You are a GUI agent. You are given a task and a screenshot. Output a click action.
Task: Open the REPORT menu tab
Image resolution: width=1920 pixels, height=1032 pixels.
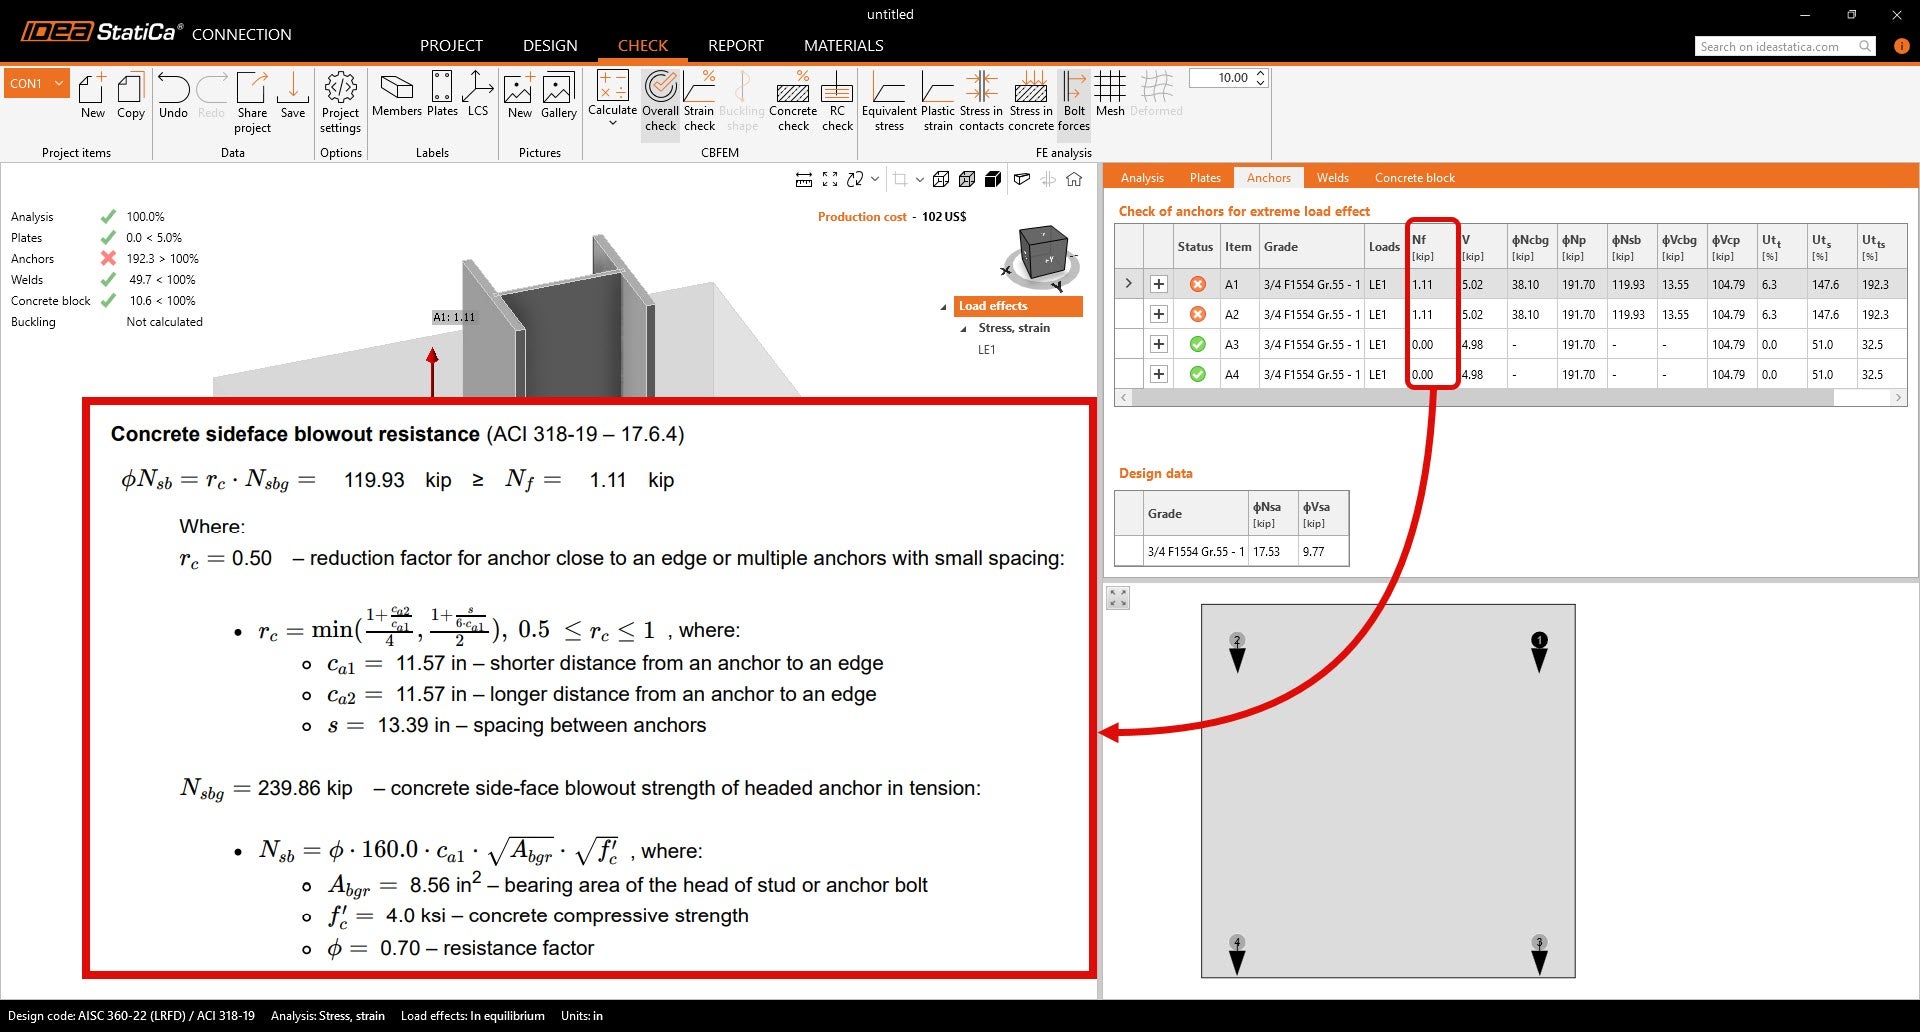coord(735,46)
